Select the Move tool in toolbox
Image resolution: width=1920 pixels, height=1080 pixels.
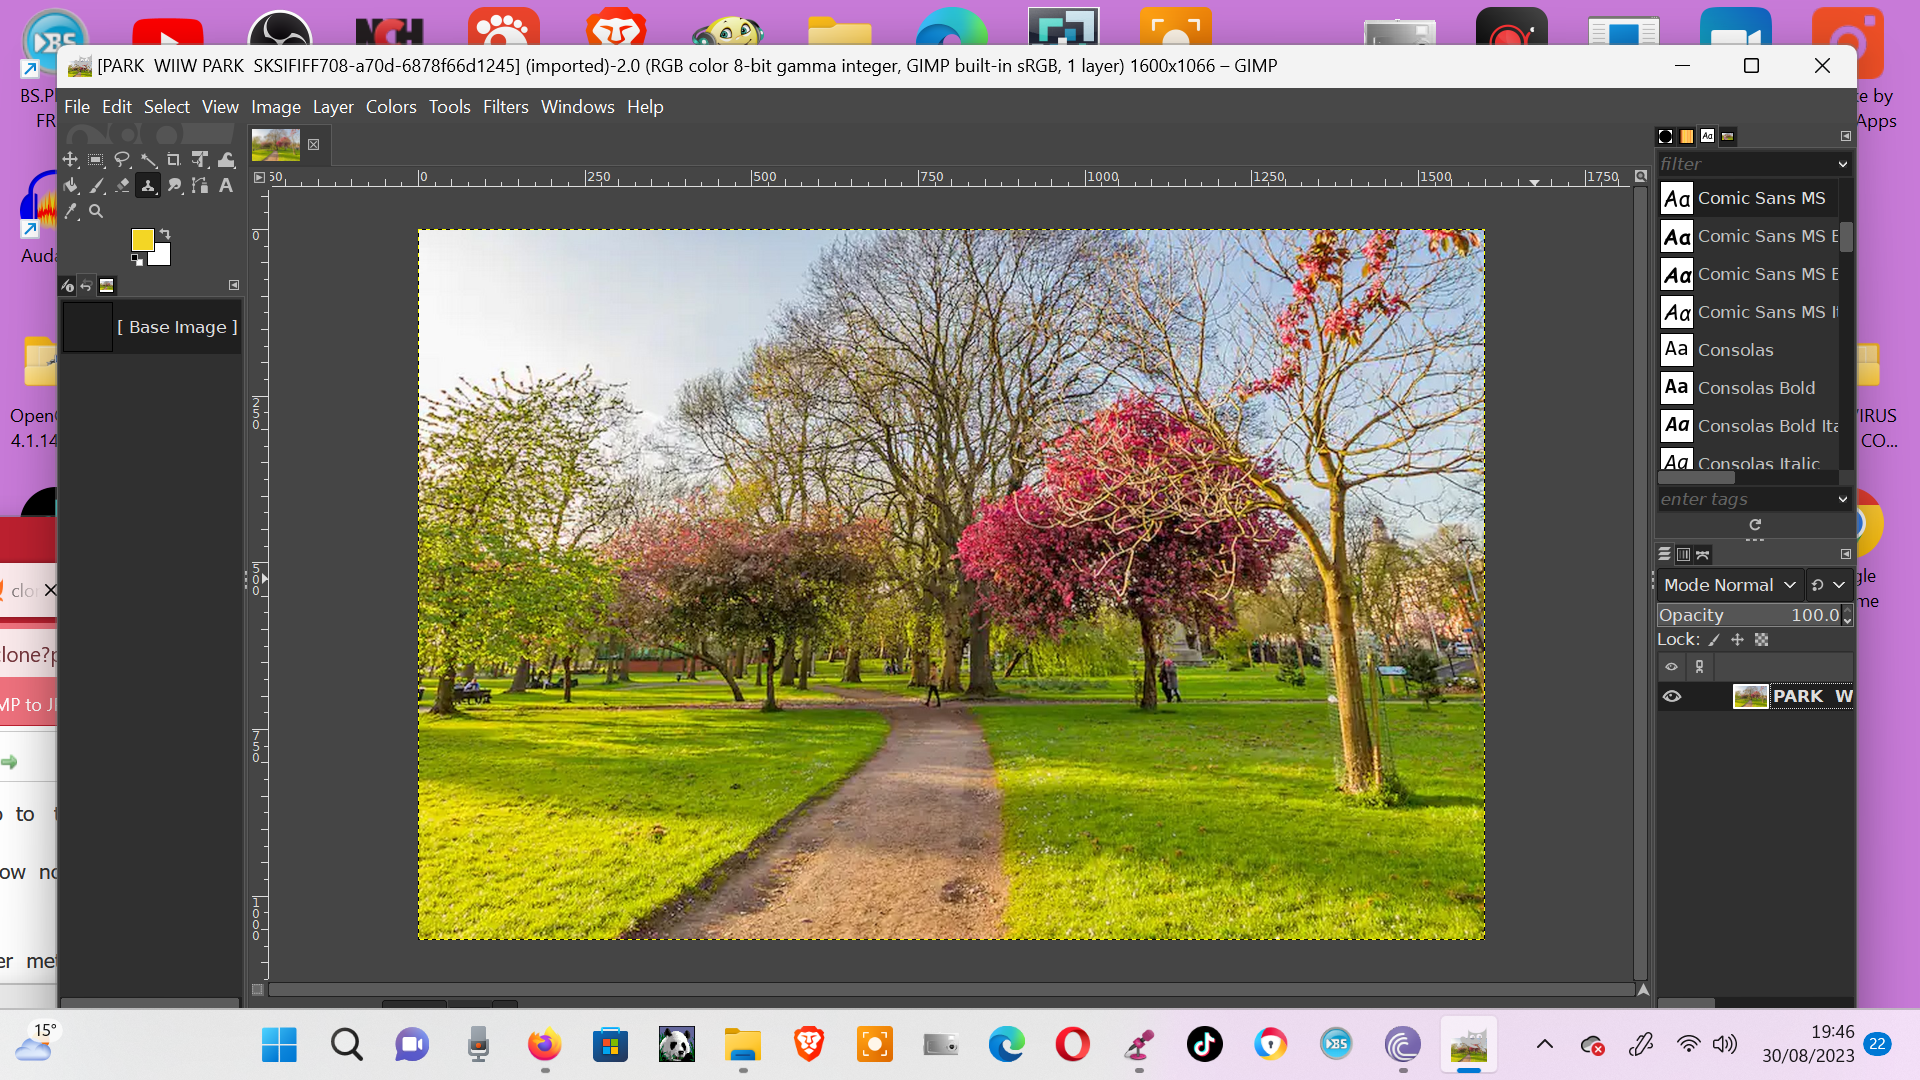[x=70, y=160]
